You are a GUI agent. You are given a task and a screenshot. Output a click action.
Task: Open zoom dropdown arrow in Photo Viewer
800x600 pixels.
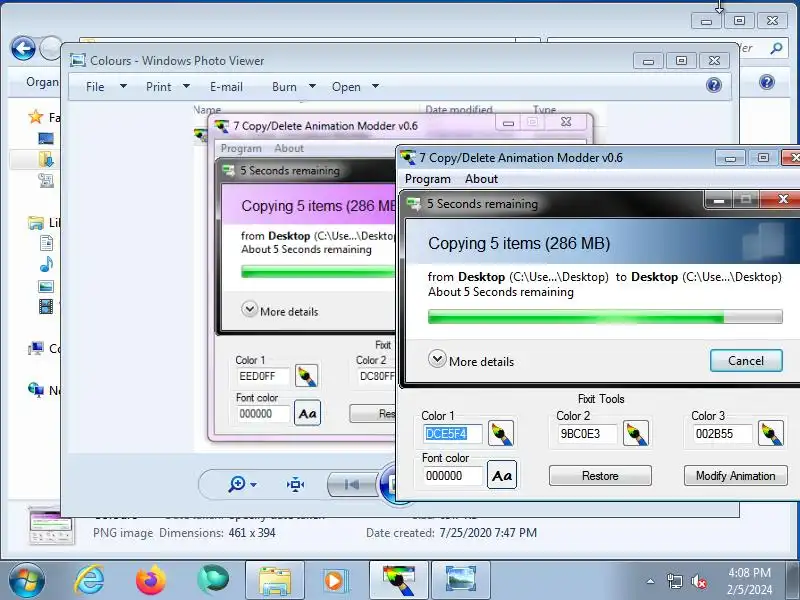254,485
